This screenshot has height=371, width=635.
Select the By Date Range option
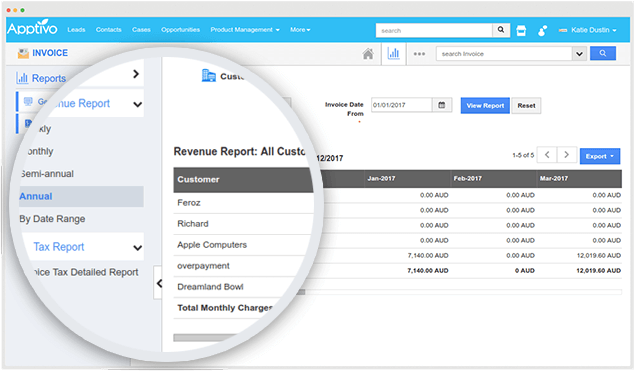tap(52, 219)
